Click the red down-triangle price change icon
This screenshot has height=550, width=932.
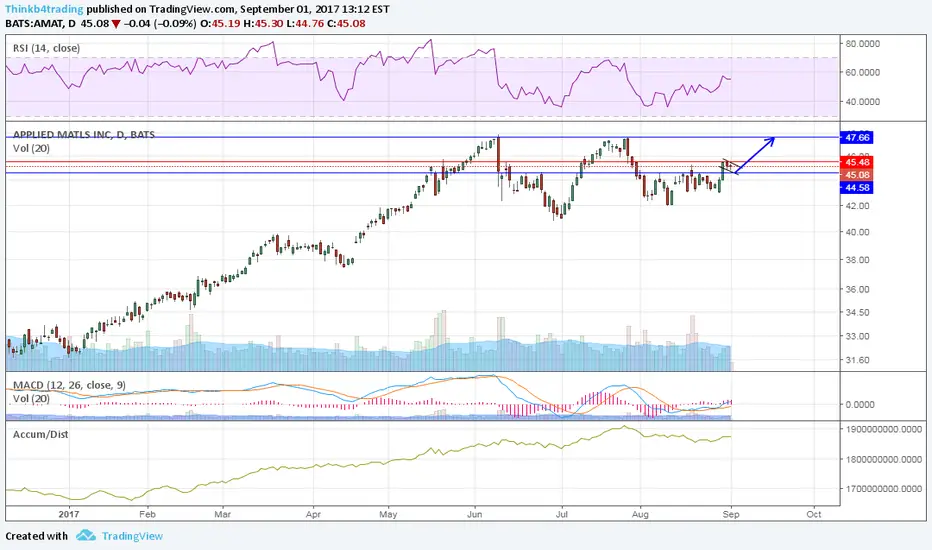(x=116, y=24)
